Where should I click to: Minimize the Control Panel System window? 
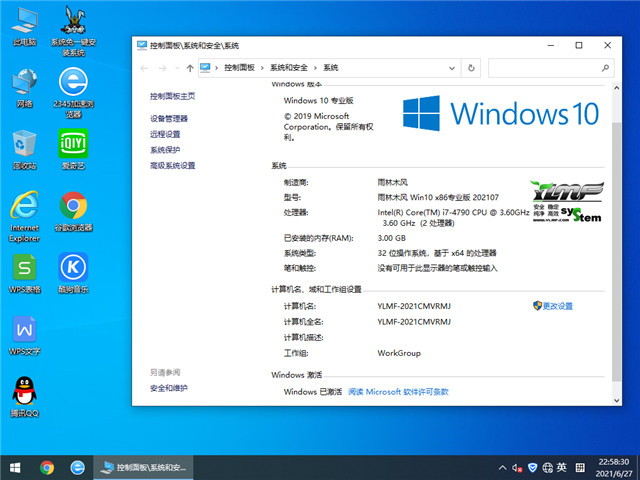[x=551, y=45]
